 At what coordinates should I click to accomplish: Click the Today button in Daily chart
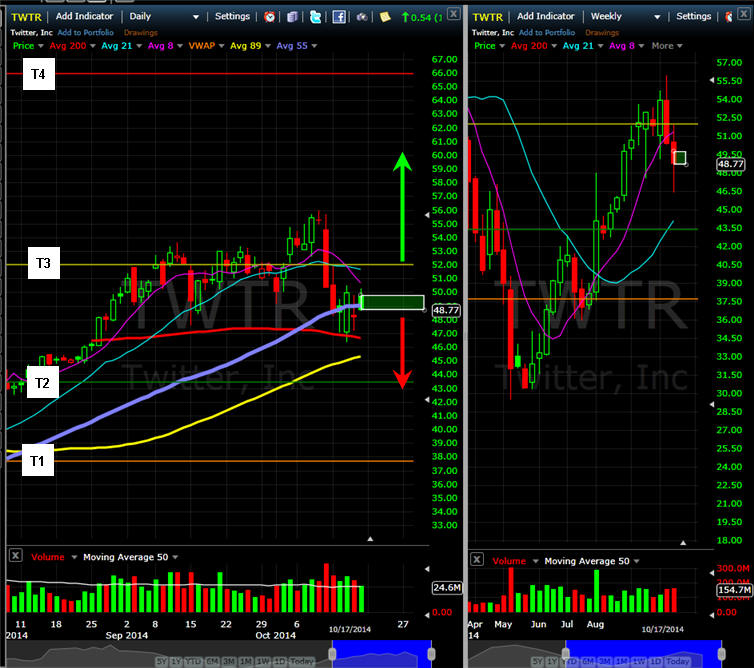click(302, 661)
